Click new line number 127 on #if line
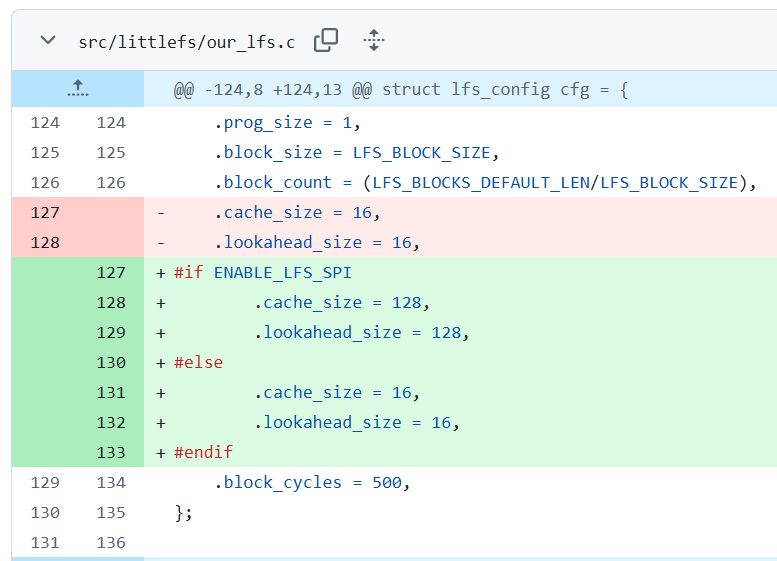The width and height of the screenshot is (777, 561). point(111,273)
